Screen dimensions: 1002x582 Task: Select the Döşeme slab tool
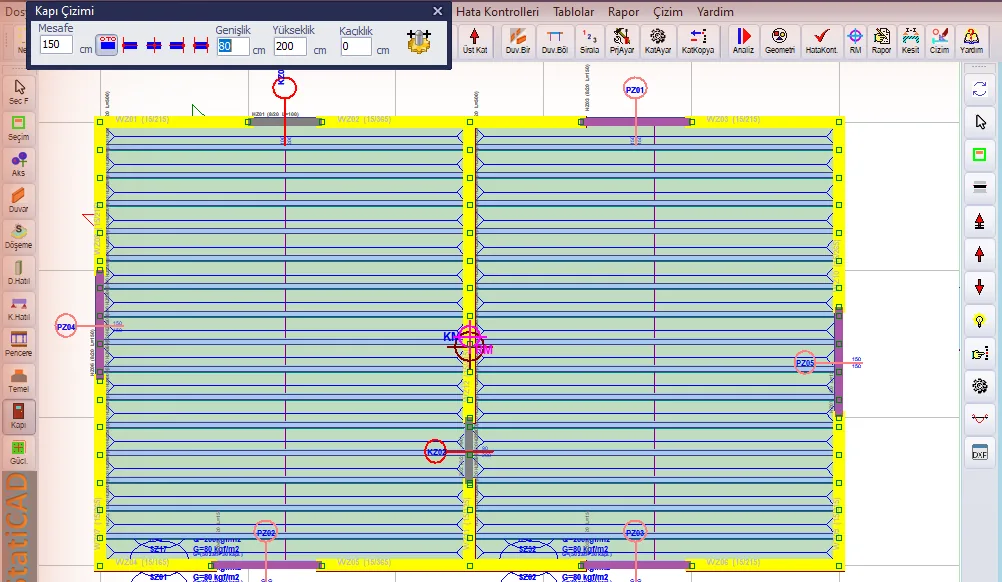point(19,236)
